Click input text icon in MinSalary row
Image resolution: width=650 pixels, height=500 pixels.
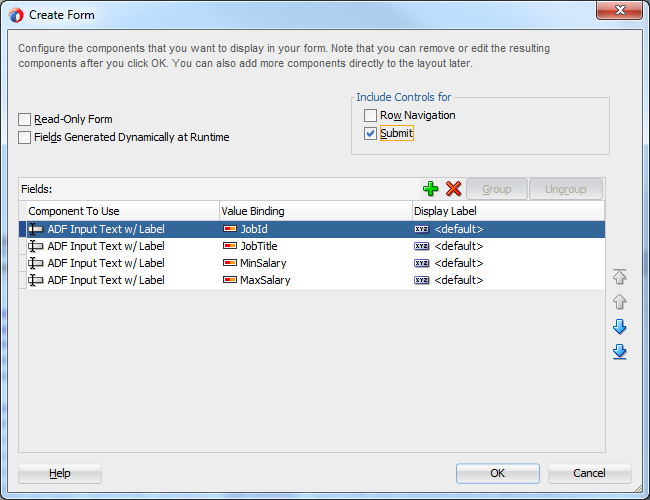[x=36, y=263]
